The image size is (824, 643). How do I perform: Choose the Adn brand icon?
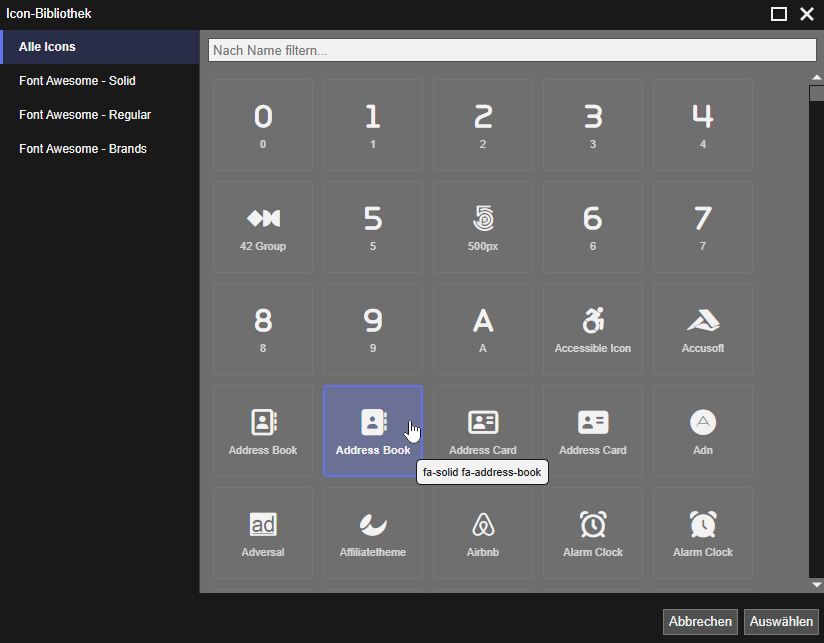click(x=703, y=431)
